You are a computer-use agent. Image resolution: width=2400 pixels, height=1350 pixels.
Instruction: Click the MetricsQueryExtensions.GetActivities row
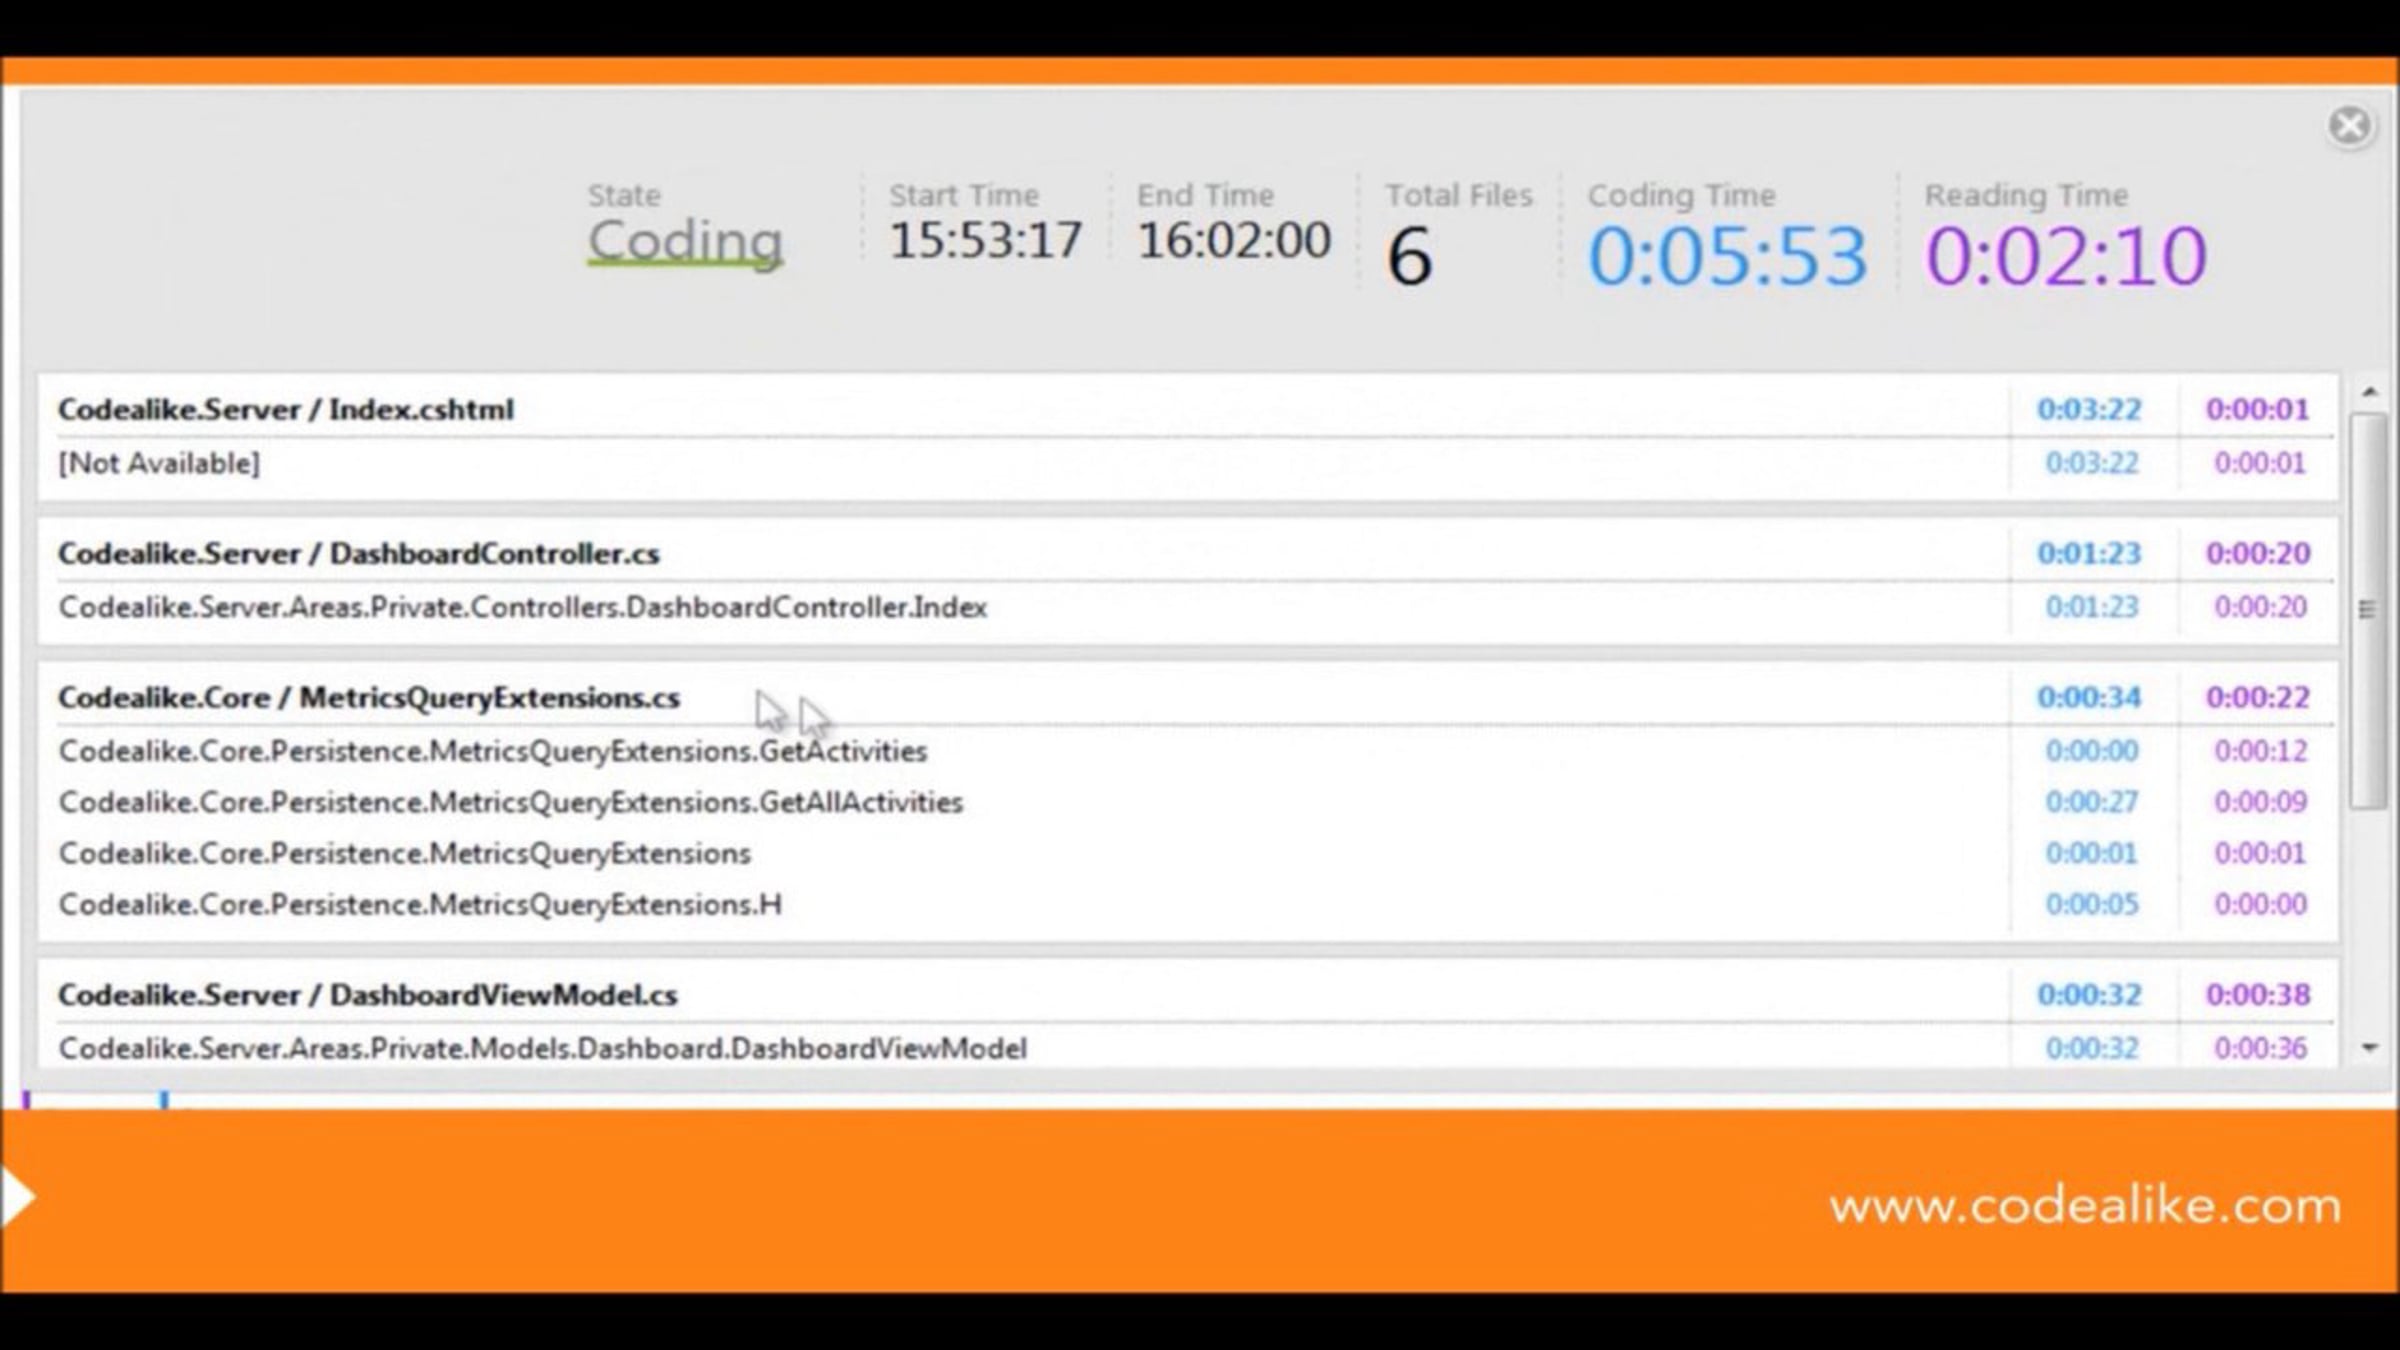(x=493, y=752)
